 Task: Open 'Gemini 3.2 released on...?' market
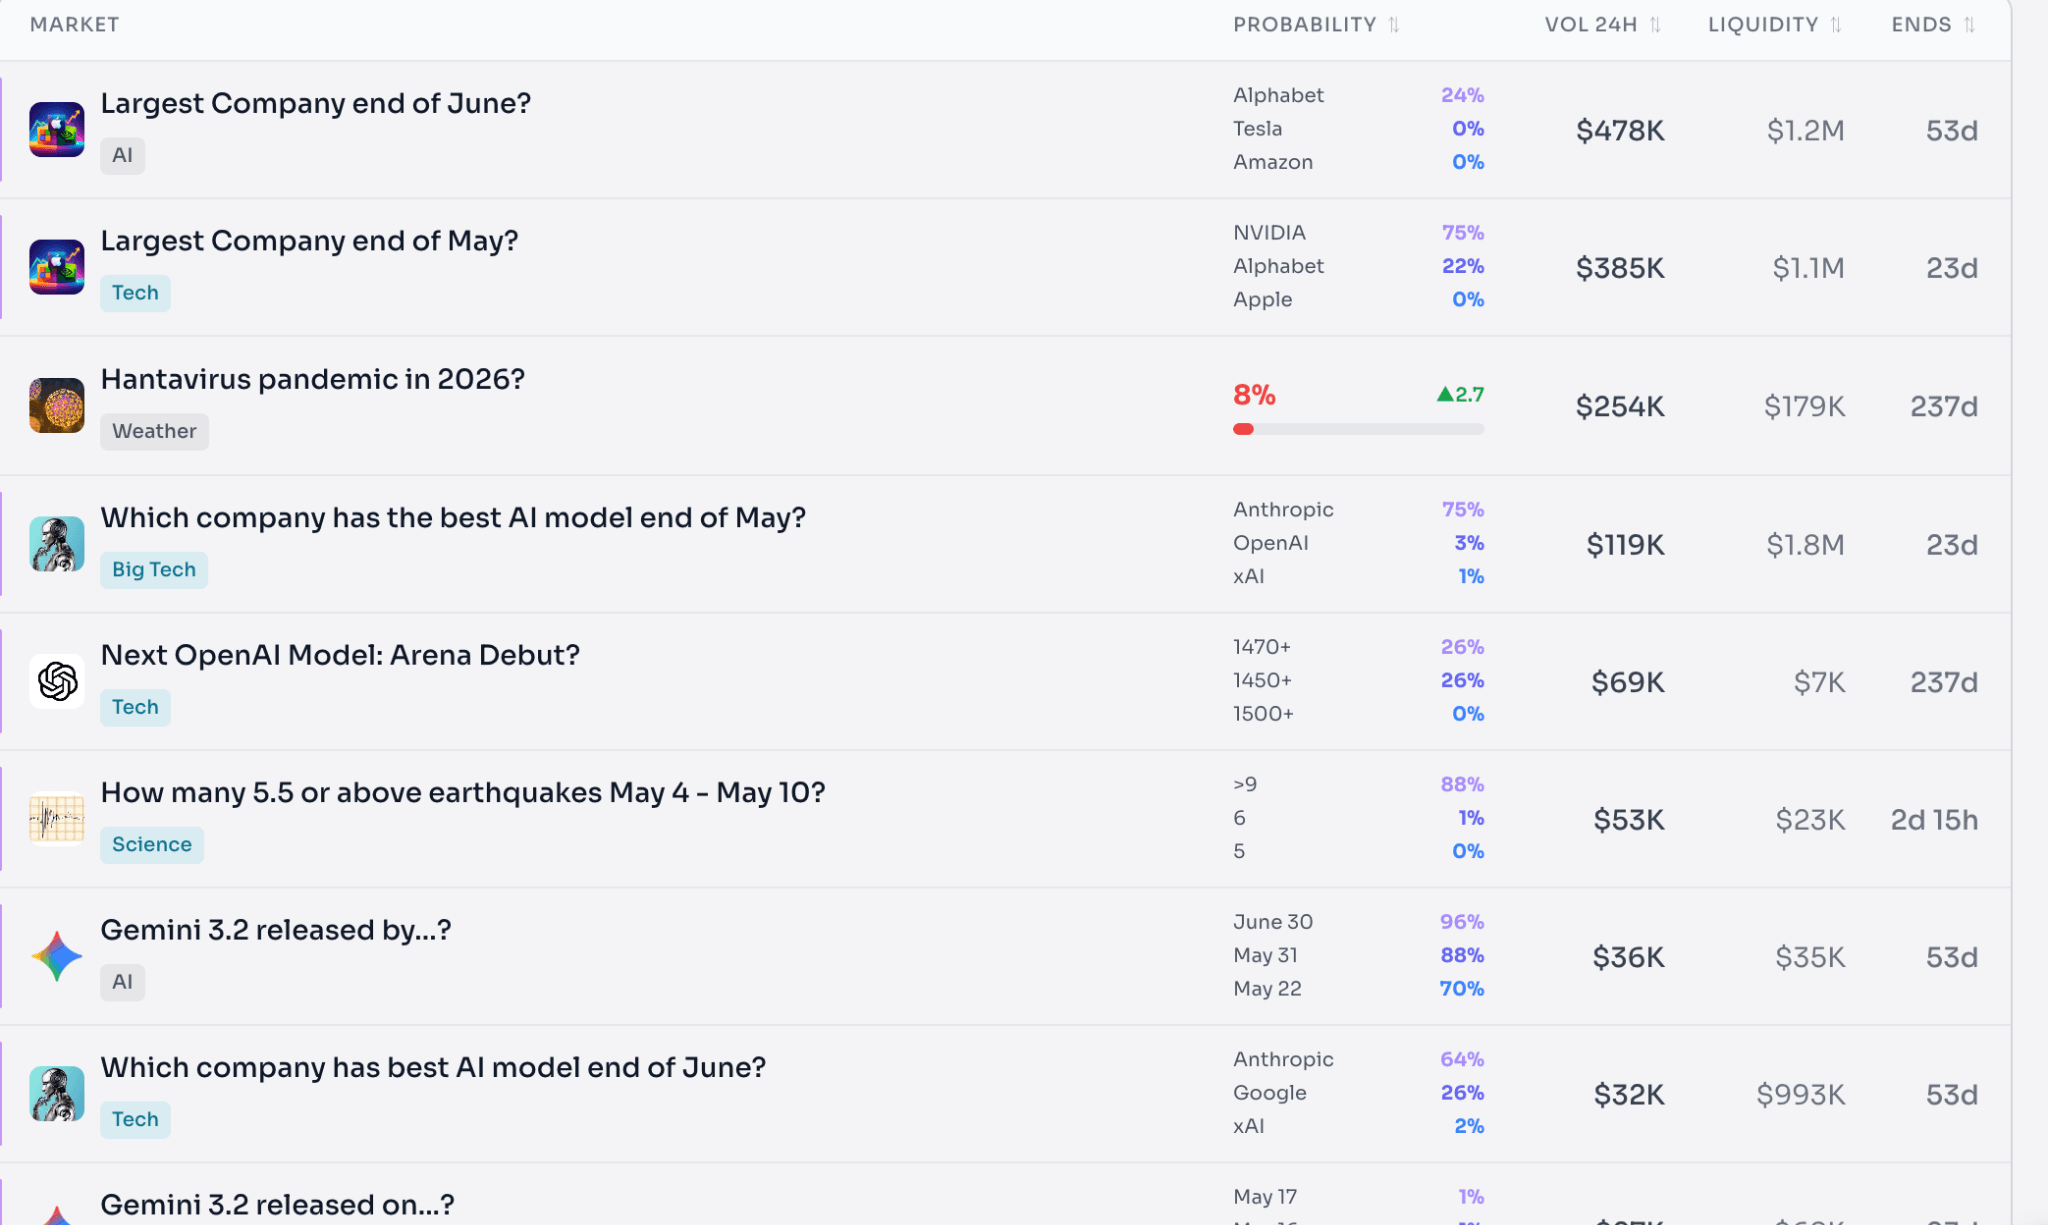tap(277, 1205)
